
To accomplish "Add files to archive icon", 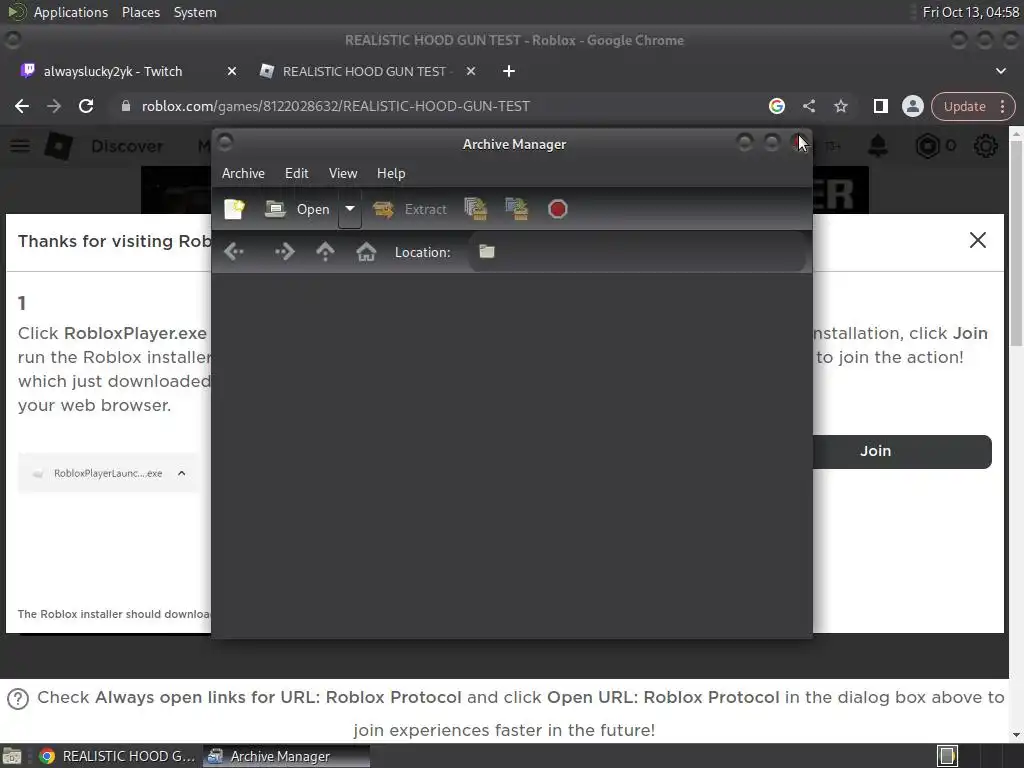I will [x=476, y=209].
